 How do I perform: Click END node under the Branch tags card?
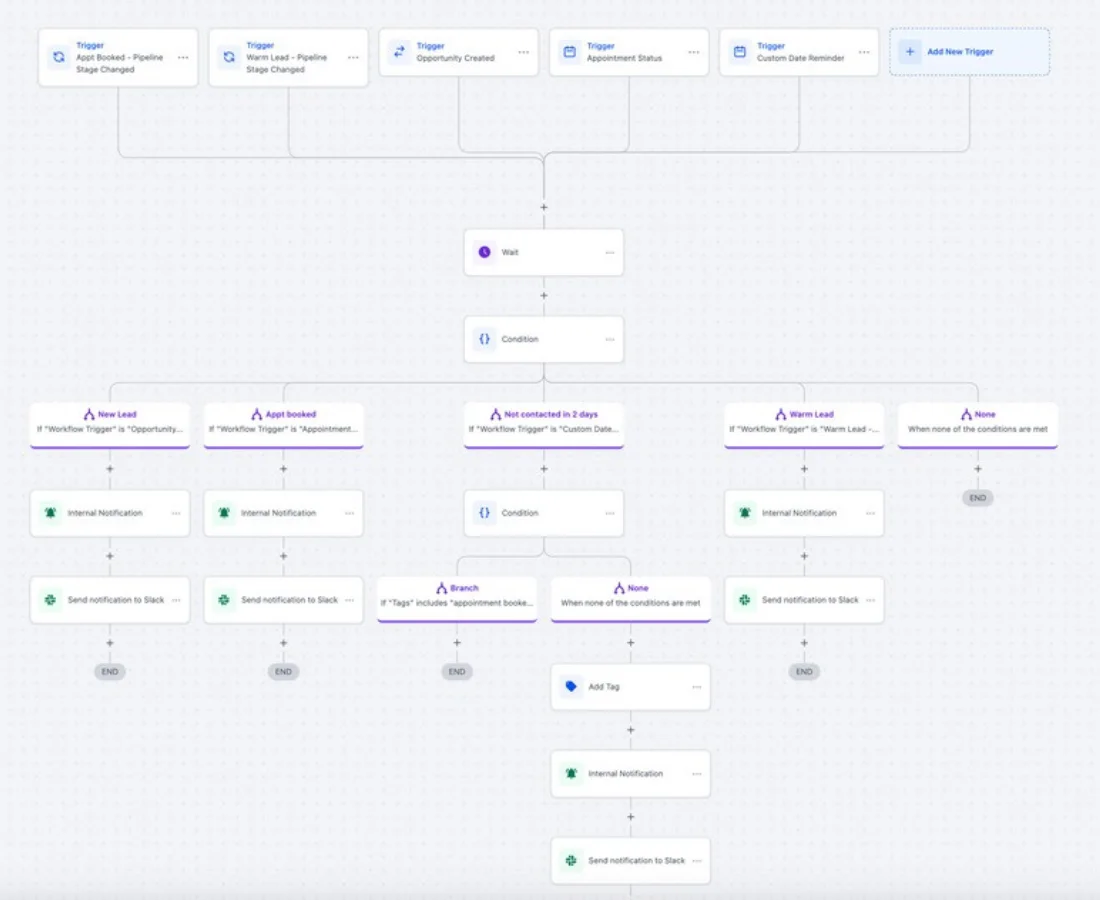(x=457, y=671)
